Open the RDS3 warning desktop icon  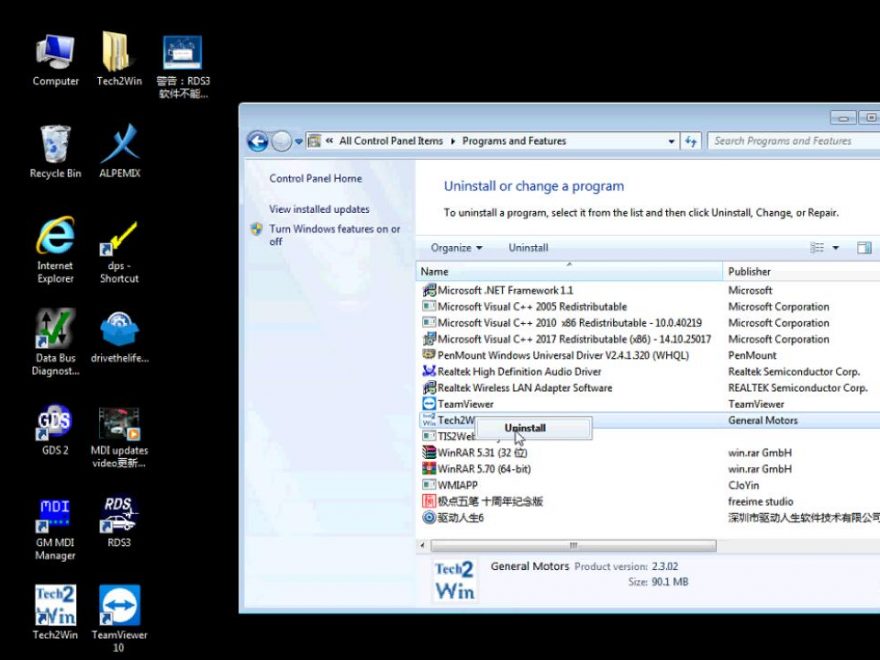pyautogui.click(x=183, y=66)
